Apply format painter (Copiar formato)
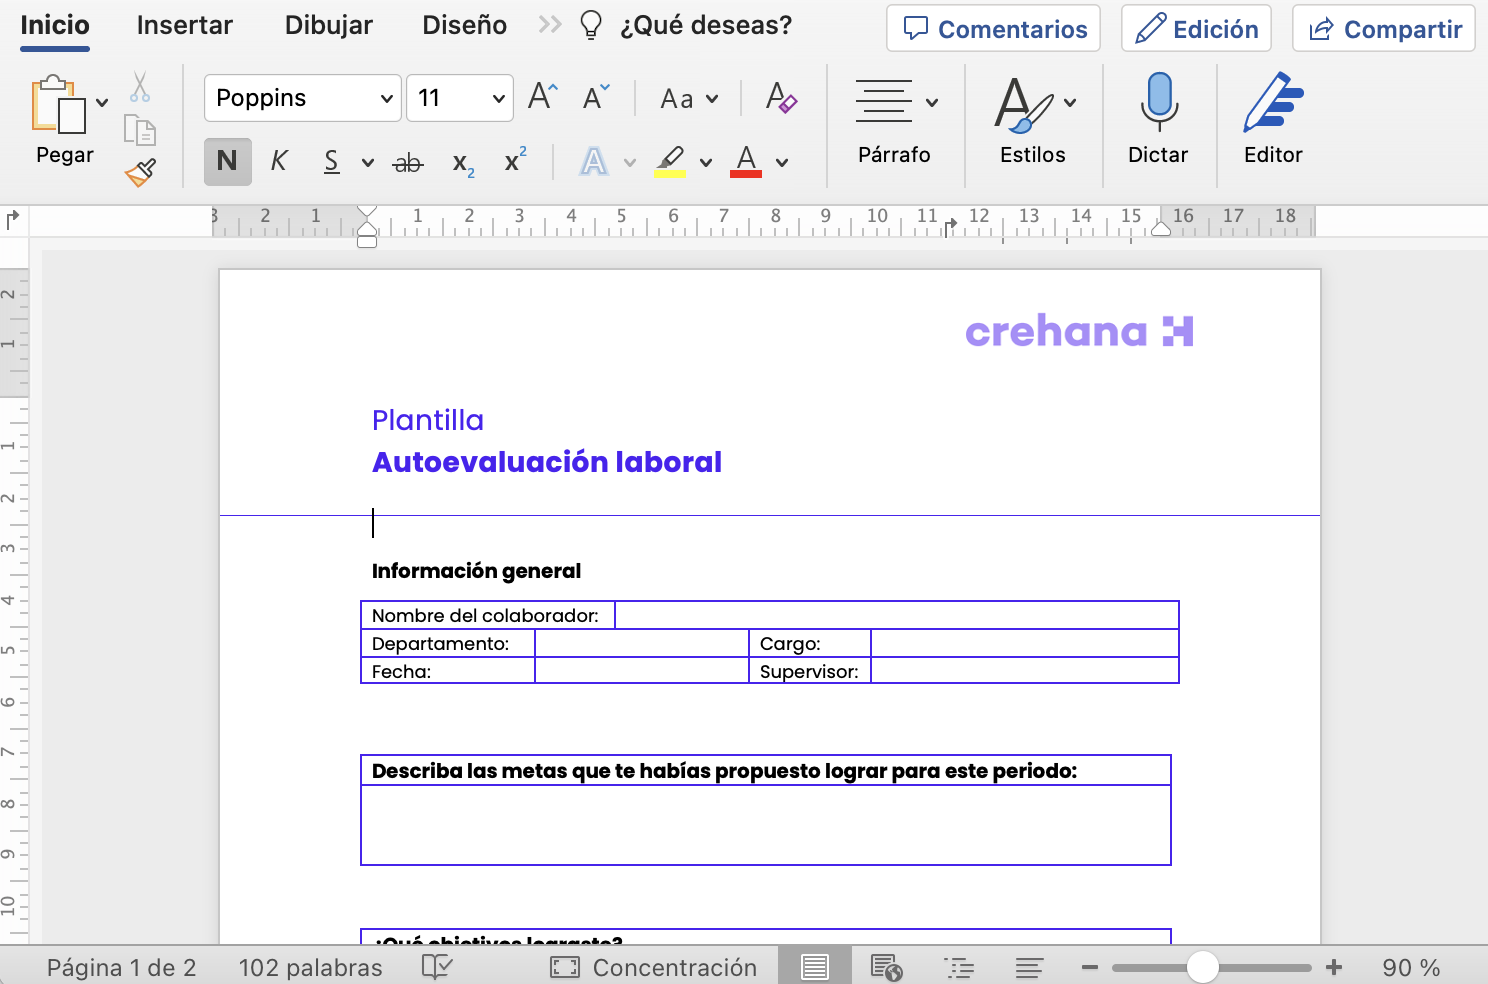This screenshot has height=984, width=1488. [x=140, y=171]
